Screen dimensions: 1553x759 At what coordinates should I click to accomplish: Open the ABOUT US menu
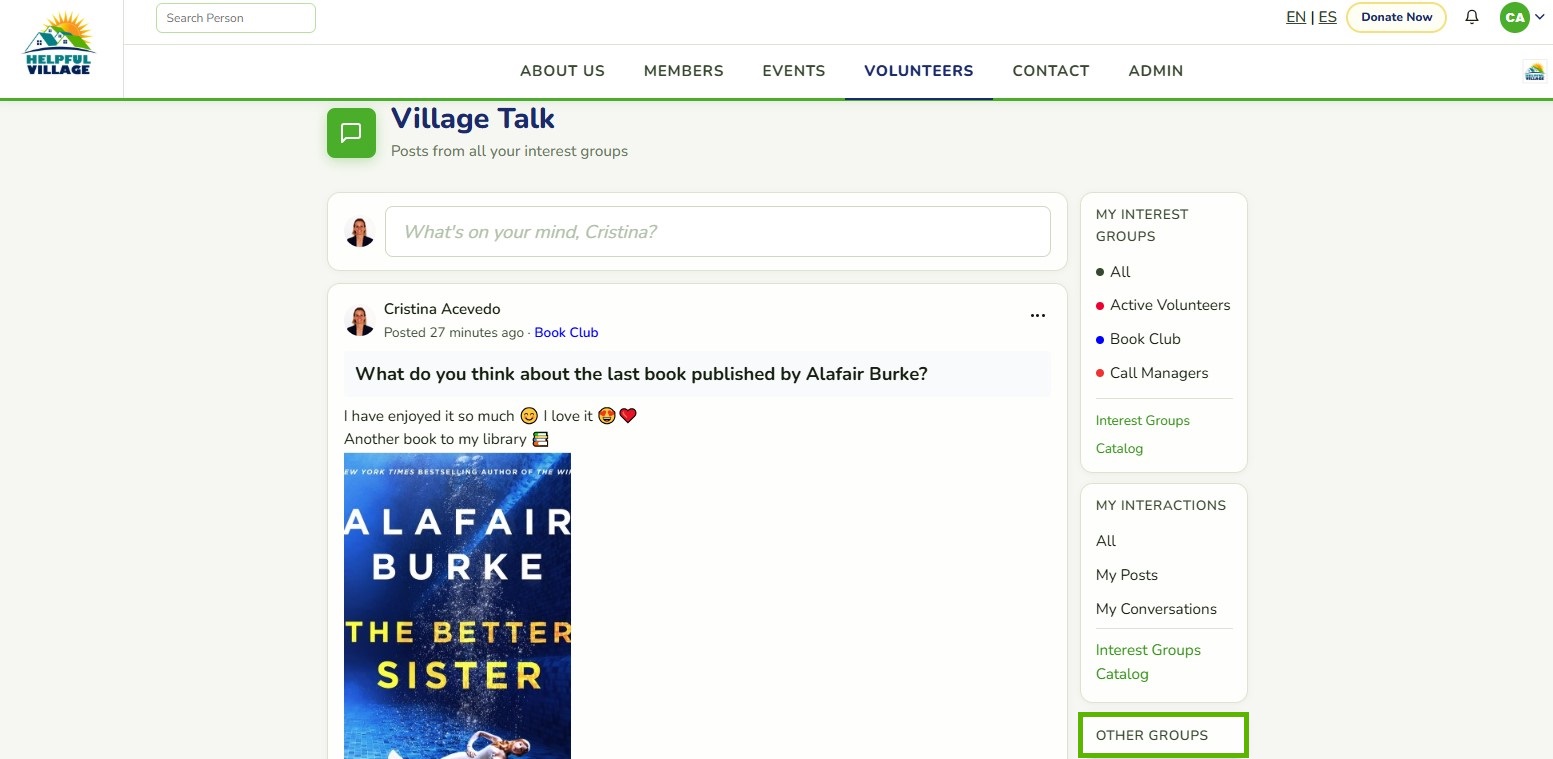pos(562,71)
